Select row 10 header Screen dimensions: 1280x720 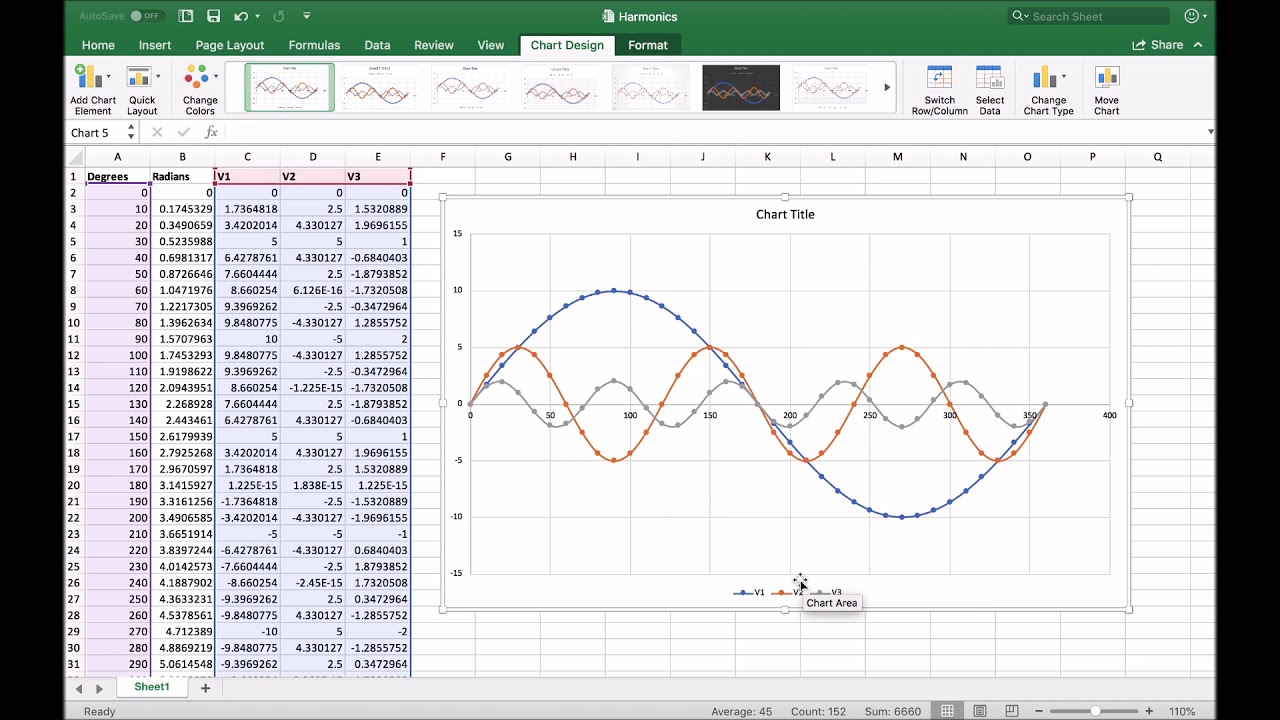click(x=74, y=322)
